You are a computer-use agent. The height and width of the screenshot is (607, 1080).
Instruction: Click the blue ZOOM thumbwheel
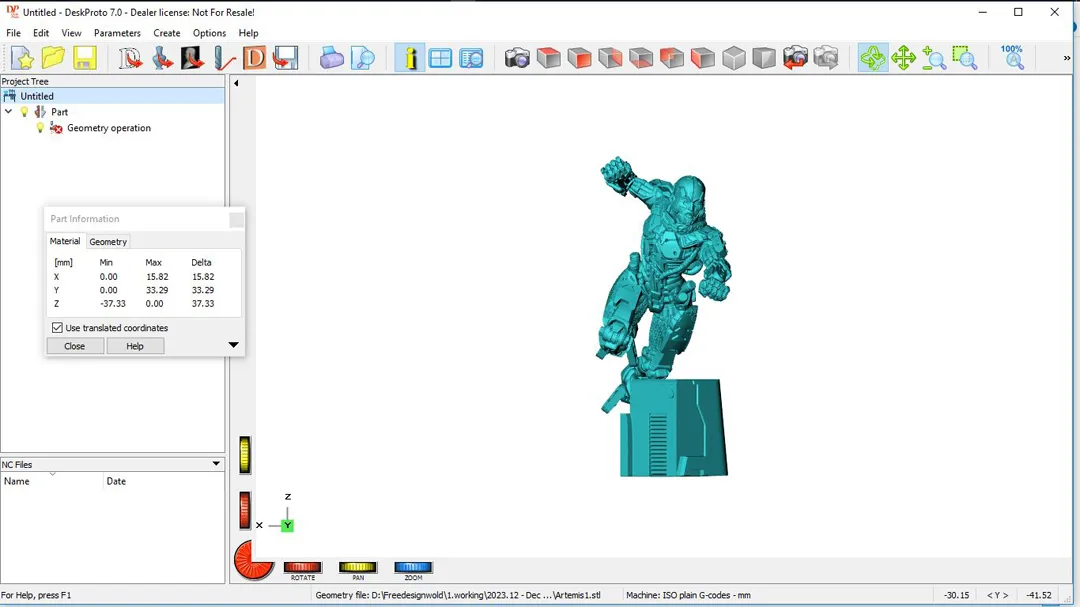click(x=413, y=568)
